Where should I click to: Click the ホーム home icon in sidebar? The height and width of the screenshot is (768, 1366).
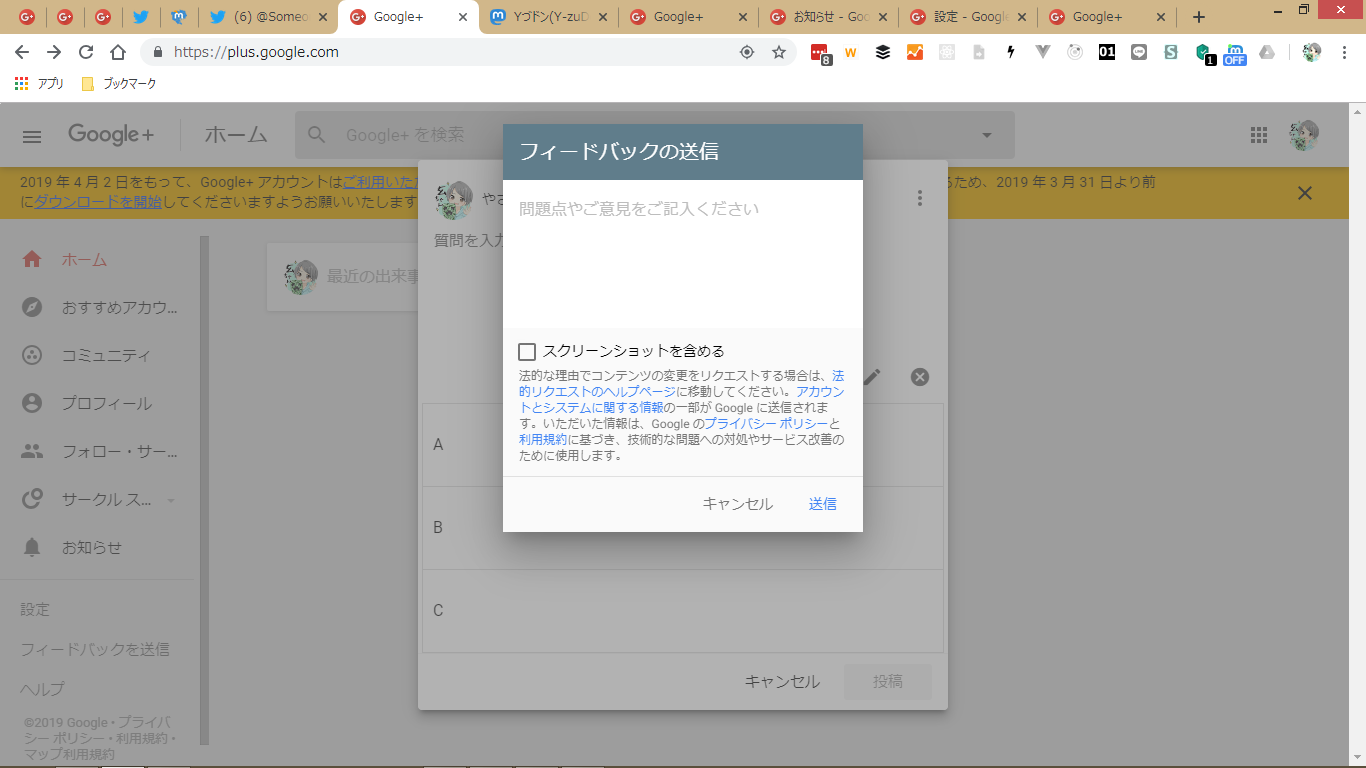[x=32, y=260]
